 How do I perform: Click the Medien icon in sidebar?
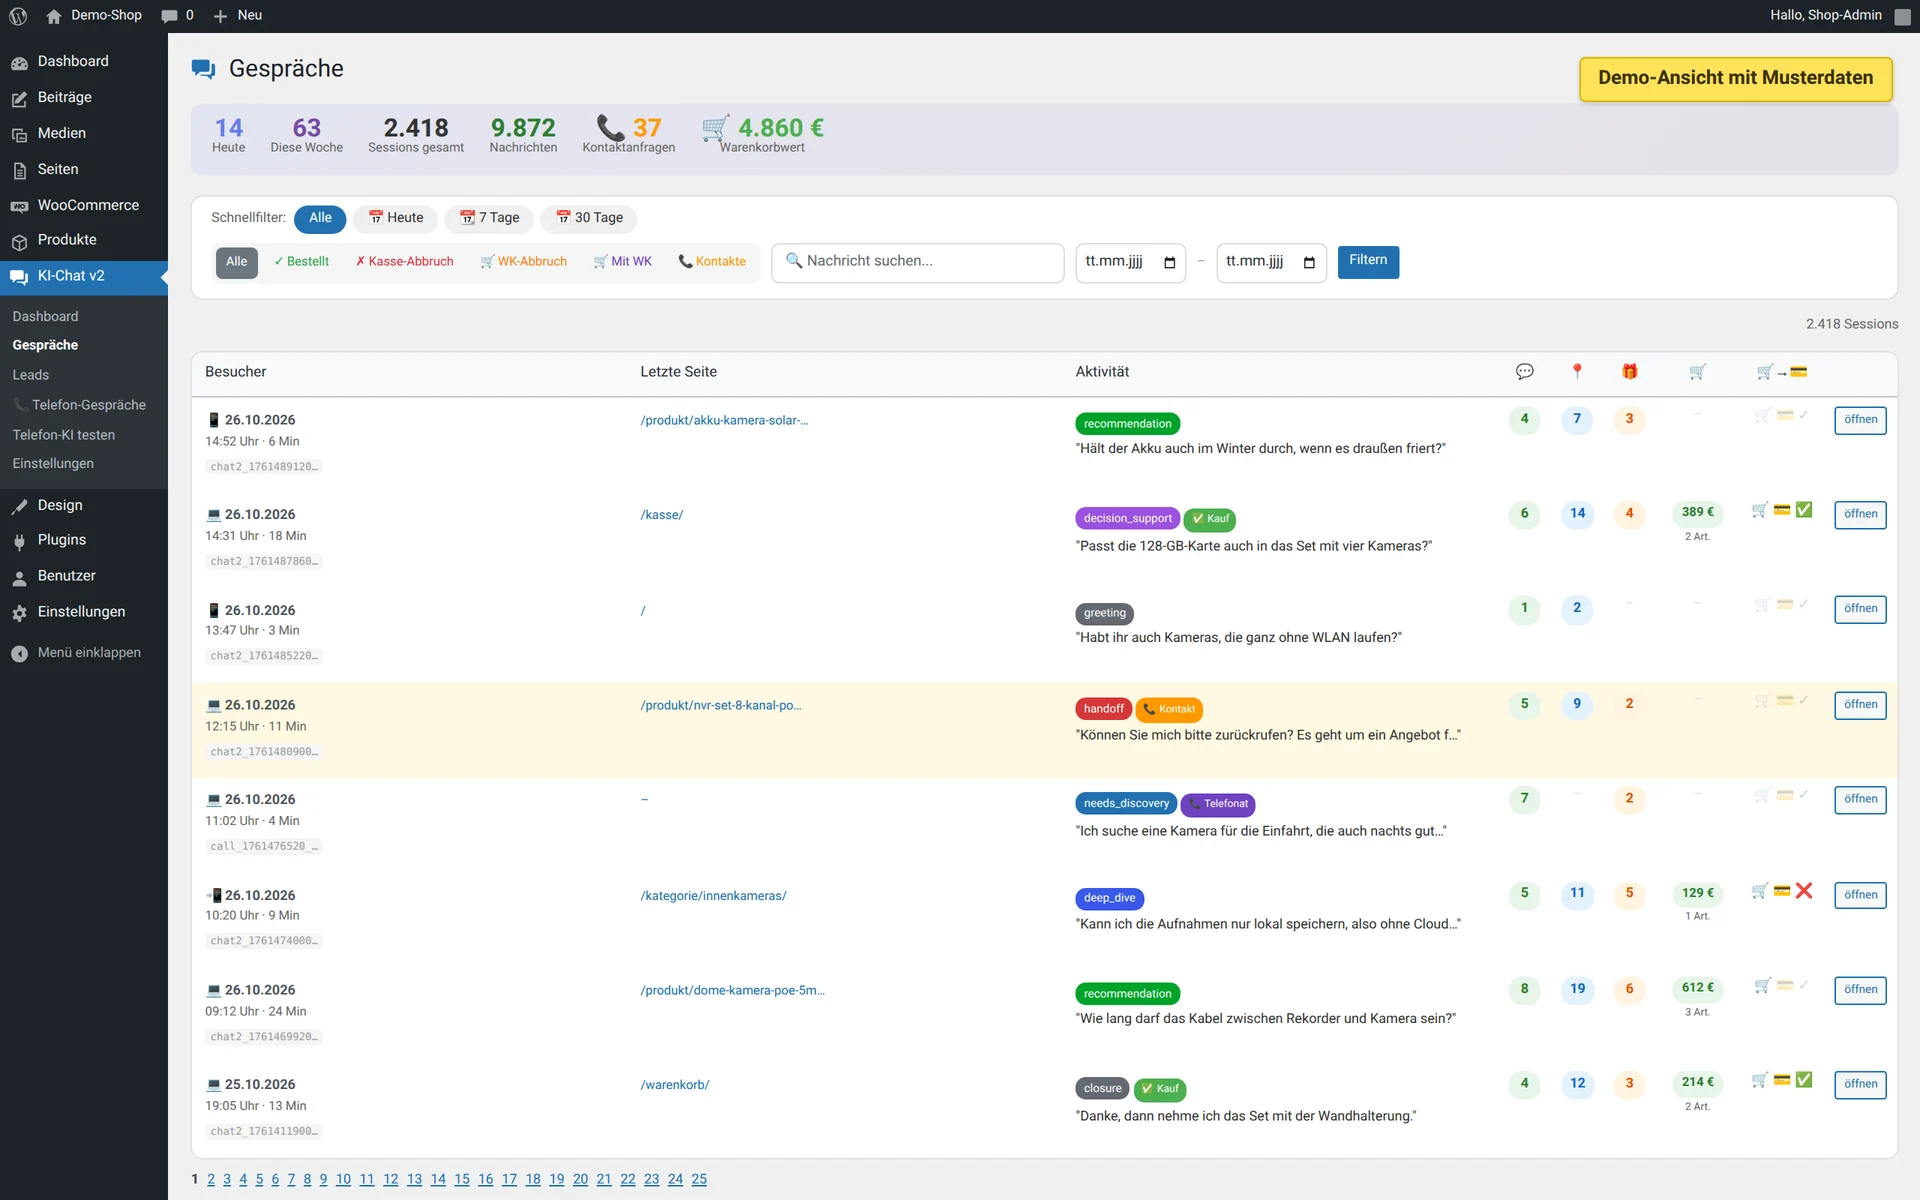pyautogui.click(x=19, y=135)
